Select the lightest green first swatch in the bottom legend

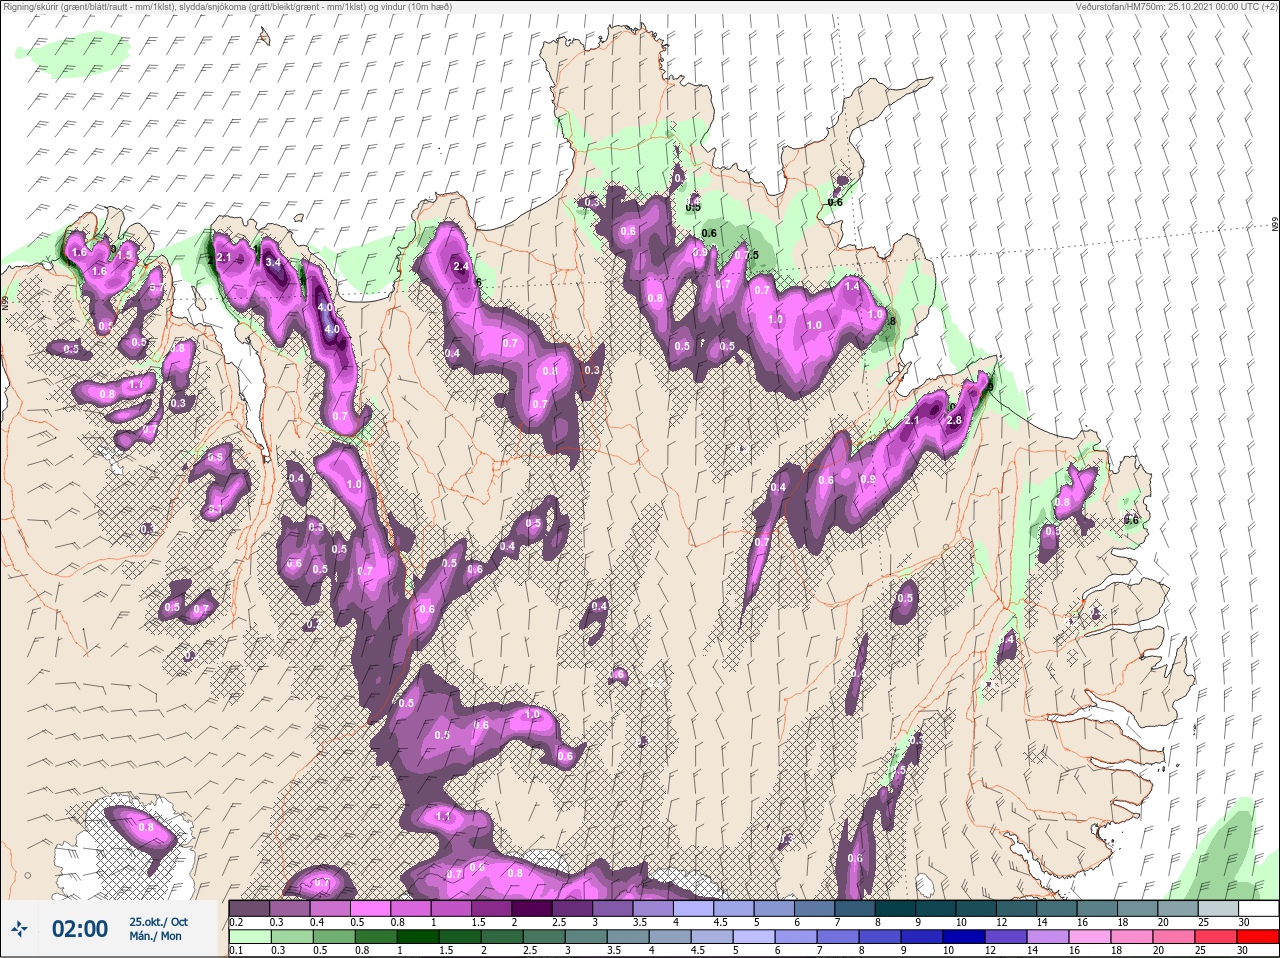[x=249, y=937]
